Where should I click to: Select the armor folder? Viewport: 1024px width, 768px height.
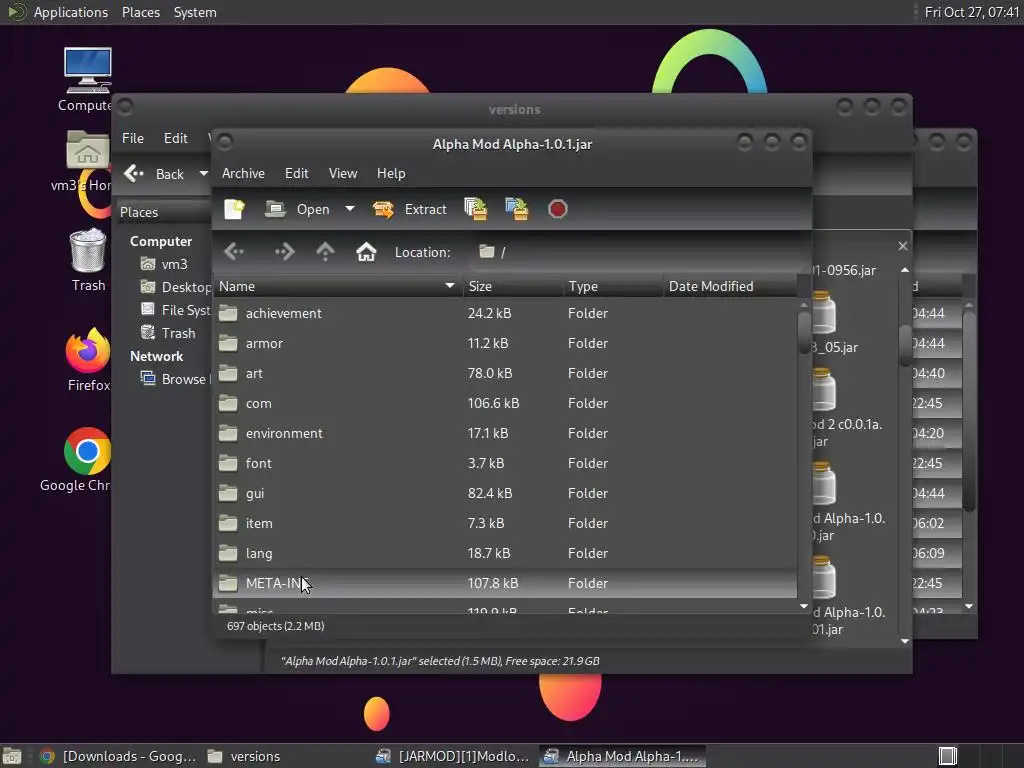[x=505, y=344]
